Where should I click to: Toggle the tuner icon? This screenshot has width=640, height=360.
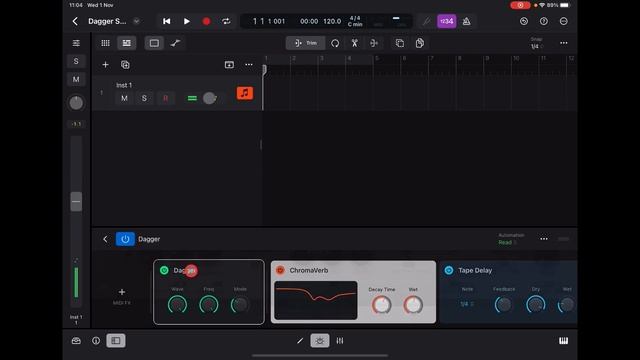coord(426,21)
